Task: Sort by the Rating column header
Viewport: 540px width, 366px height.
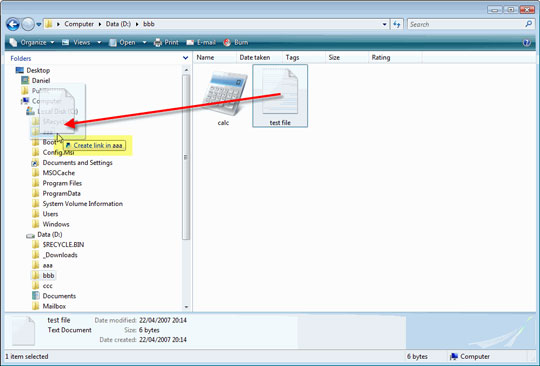Action: (395, 57)
